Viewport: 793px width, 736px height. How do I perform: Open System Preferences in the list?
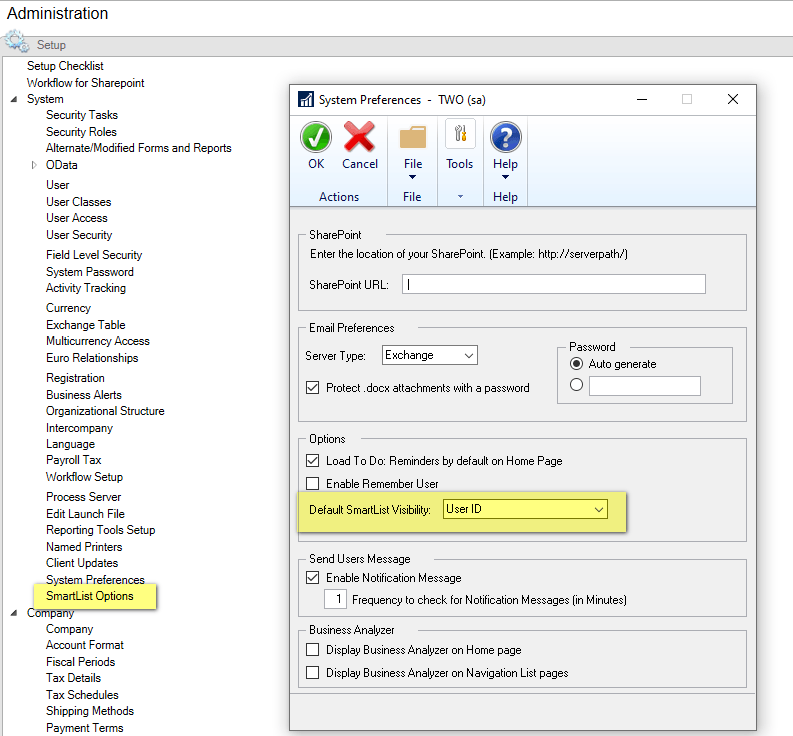(x=95, y=580)
